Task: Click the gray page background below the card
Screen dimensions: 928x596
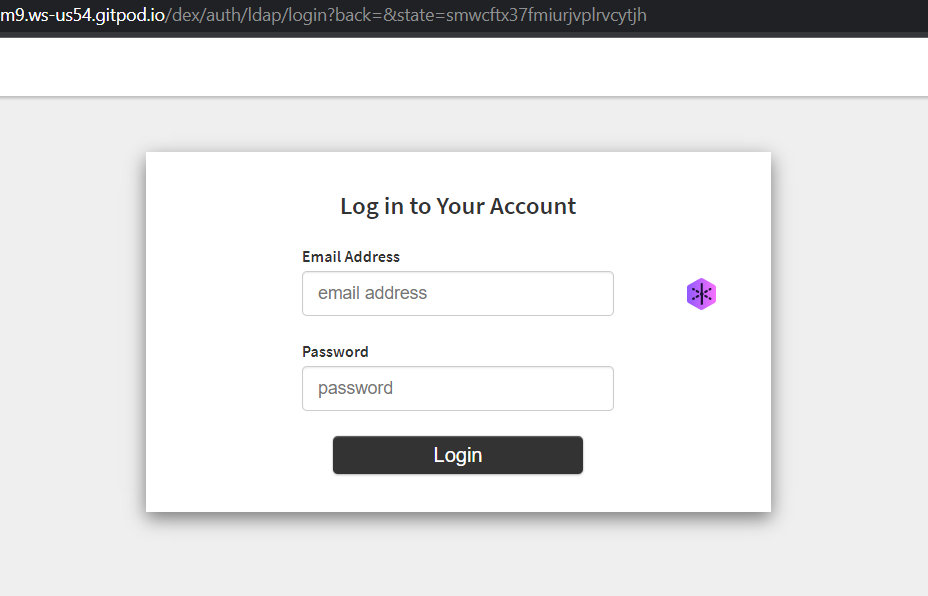Action: pyautogui.click(x=464, y=555)
